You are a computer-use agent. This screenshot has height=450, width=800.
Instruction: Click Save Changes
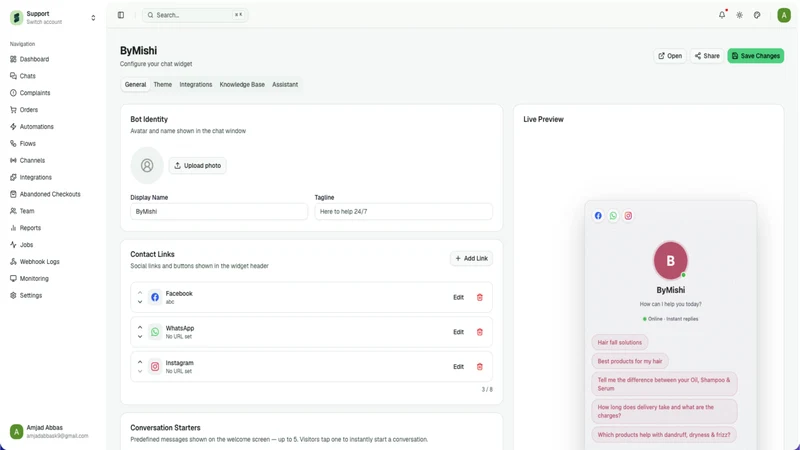[x=756, y=56]
